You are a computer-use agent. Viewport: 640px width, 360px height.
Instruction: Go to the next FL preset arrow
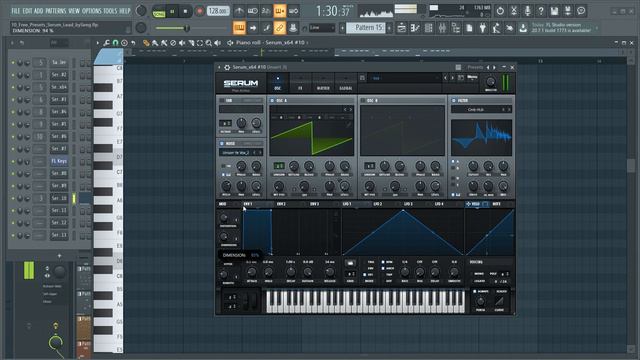coord(494,67)
